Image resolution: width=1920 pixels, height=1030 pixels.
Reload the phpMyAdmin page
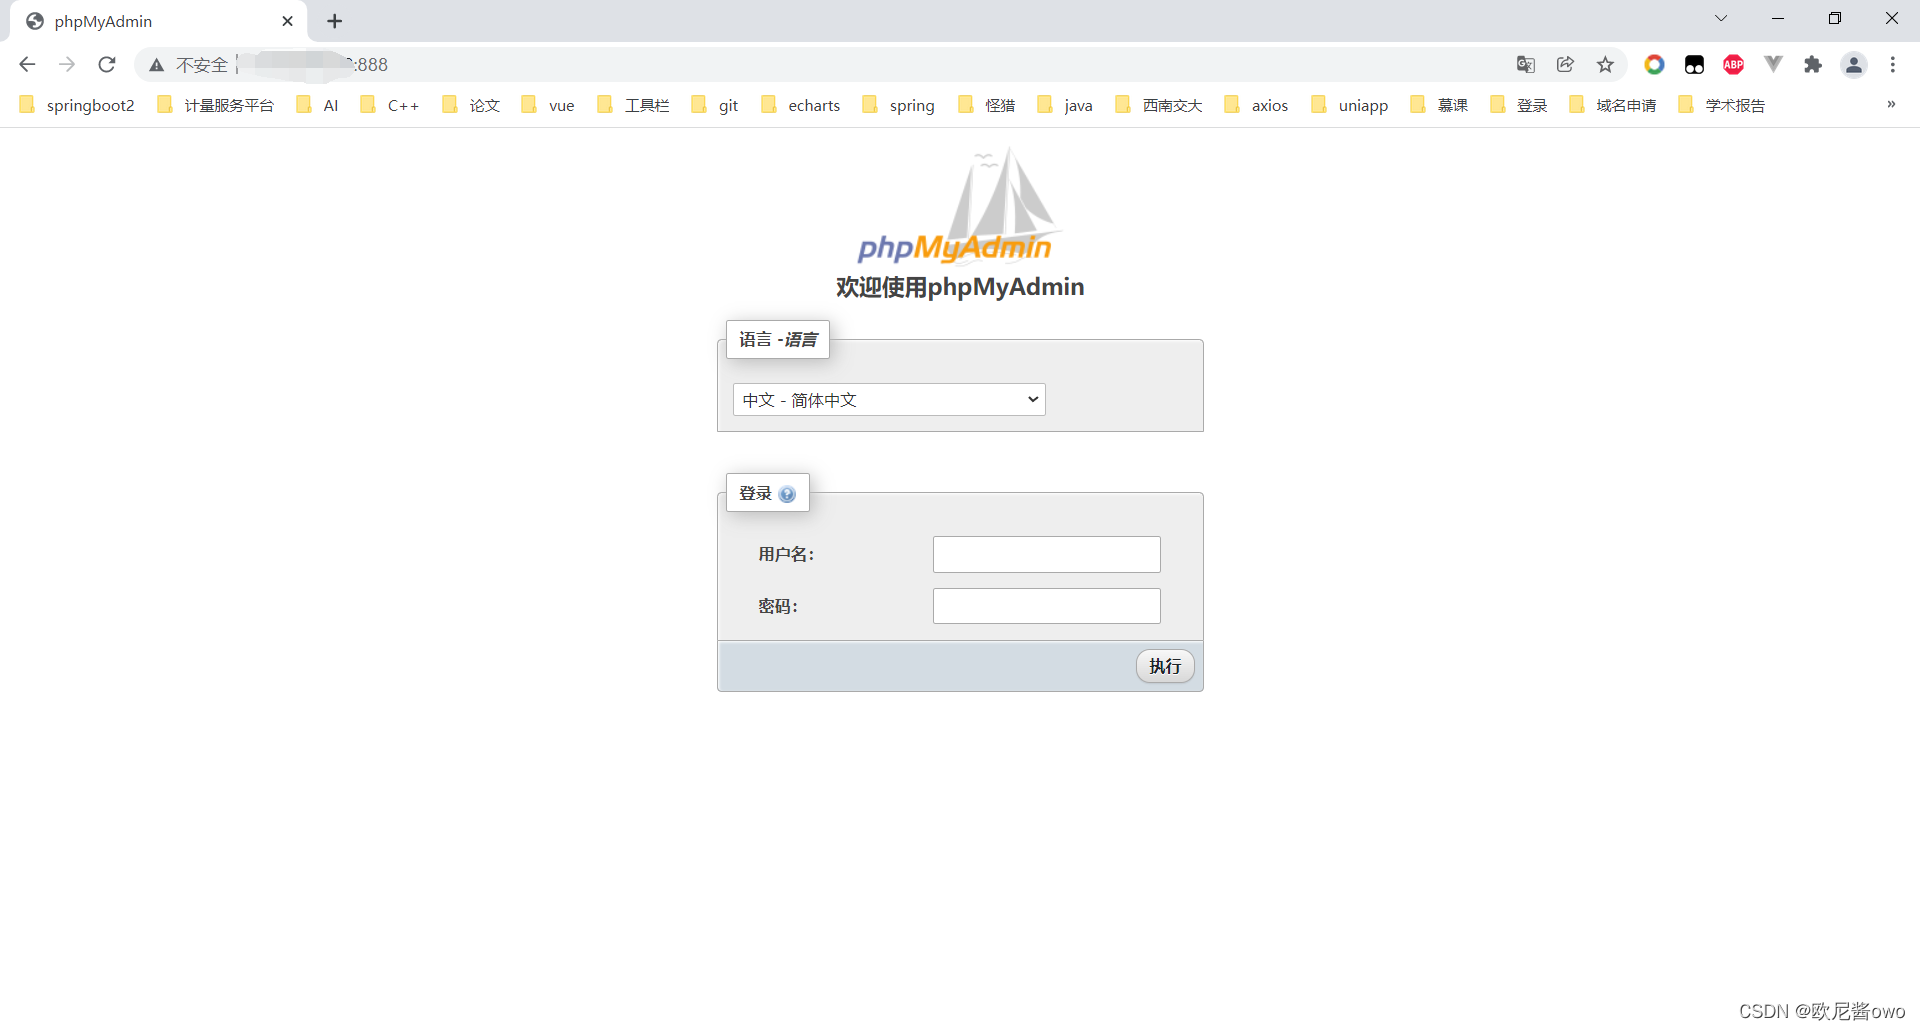point(107,65)
